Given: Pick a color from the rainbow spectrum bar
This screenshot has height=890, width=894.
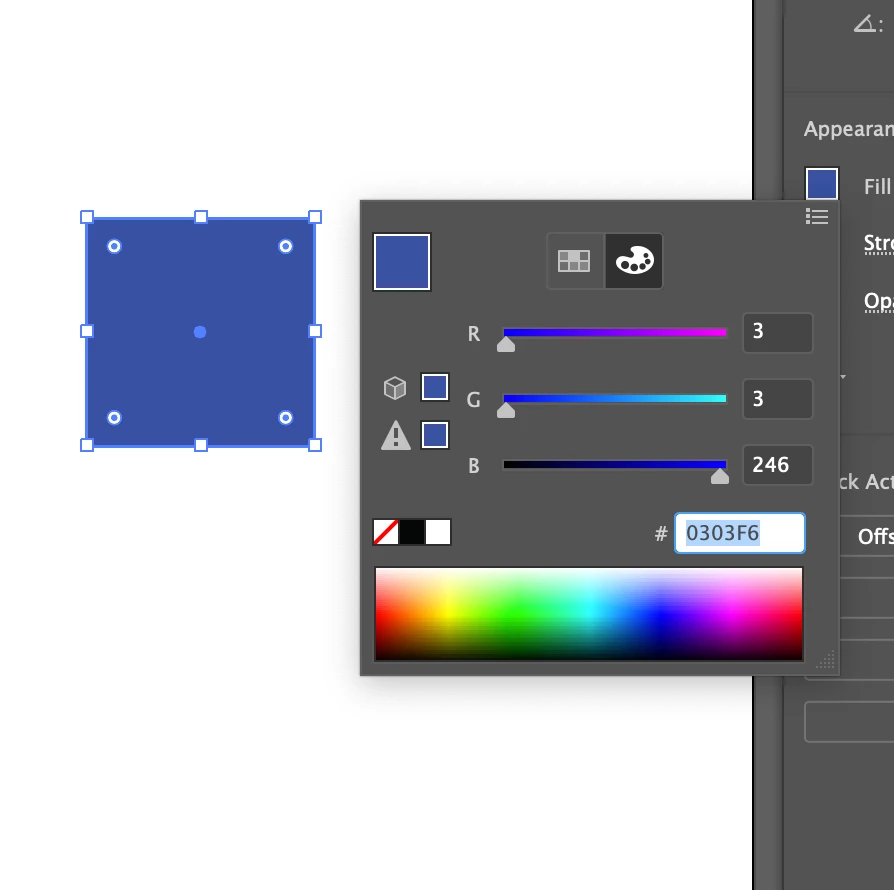Looking at the screenshot, I should [588, 613].
